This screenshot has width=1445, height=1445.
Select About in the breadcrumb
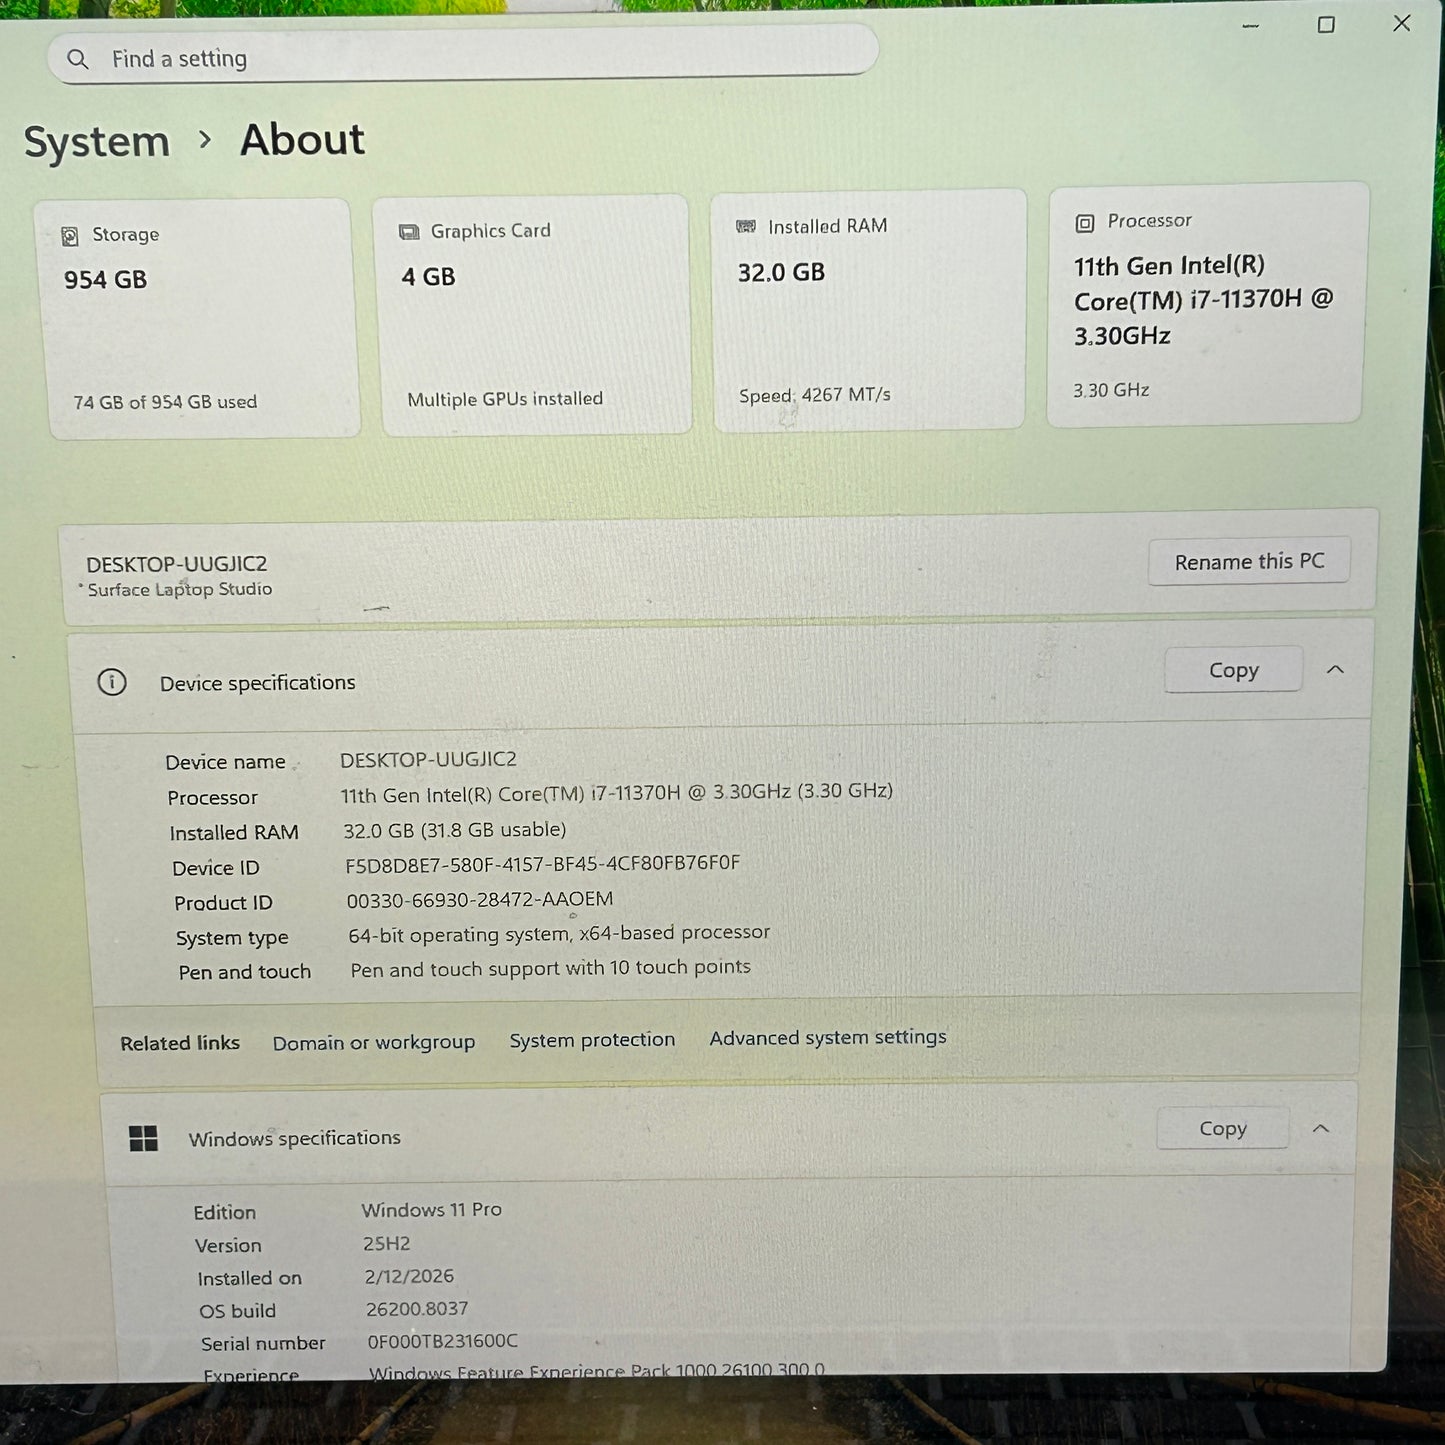pos(300,140)
